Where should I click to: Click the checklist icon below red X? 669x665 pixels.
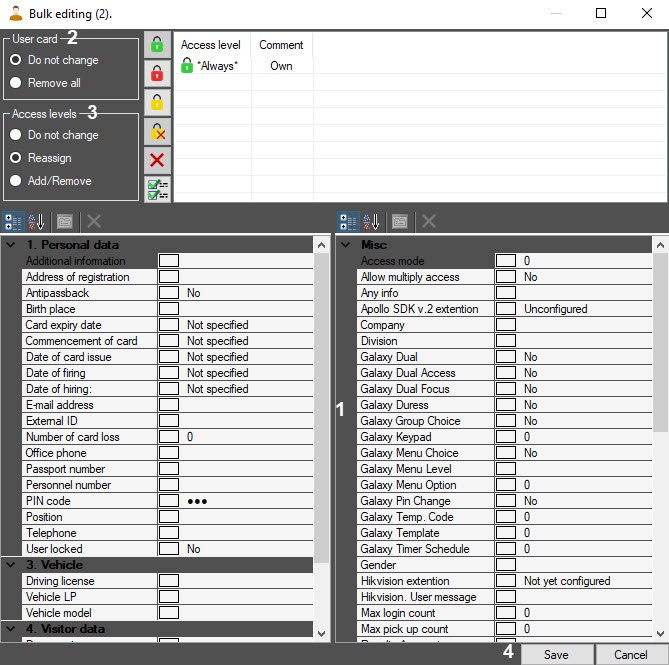[157, 188]
